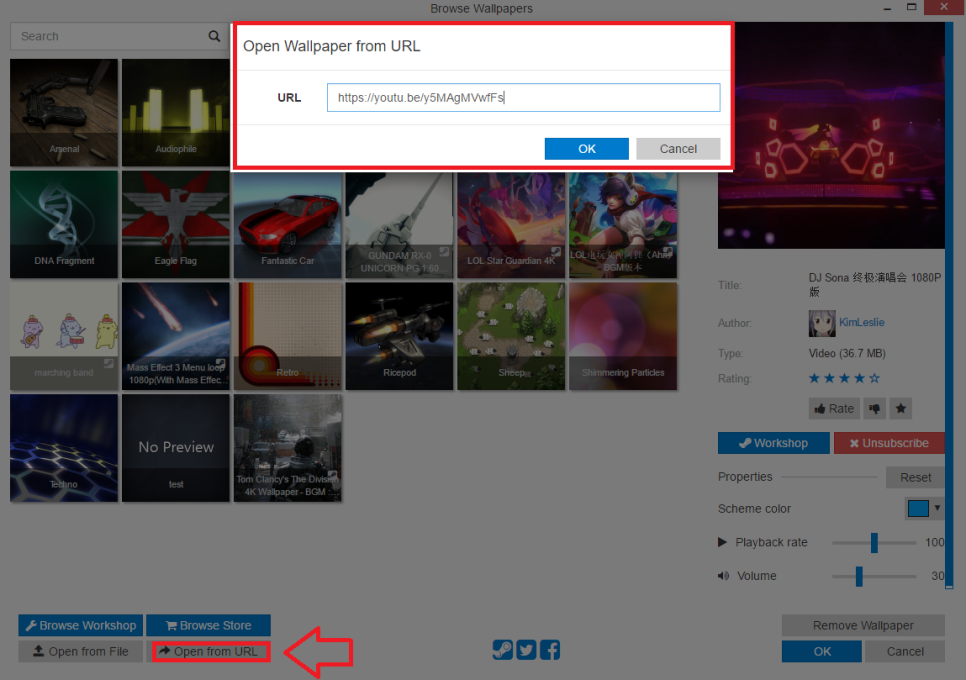Choose the Eagle Flag wallpaper
966x680 pixels.
(176, 224)
